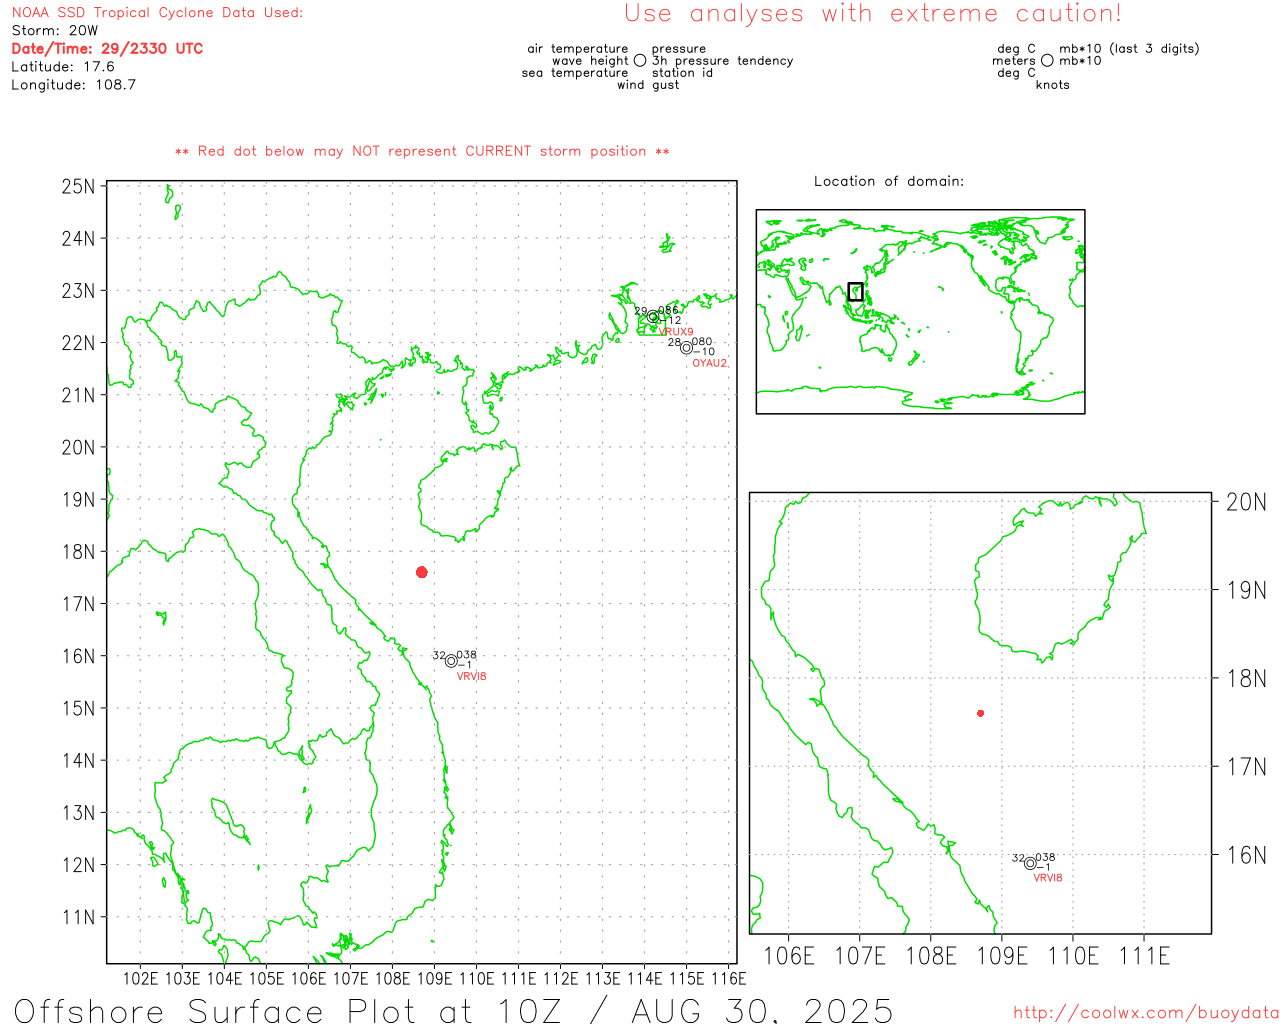Click the 'Date/Time: 29/2330 UTC' line
This screenshot has height=1024, width=1280.
pyautogui.click(x=107, y=49)
